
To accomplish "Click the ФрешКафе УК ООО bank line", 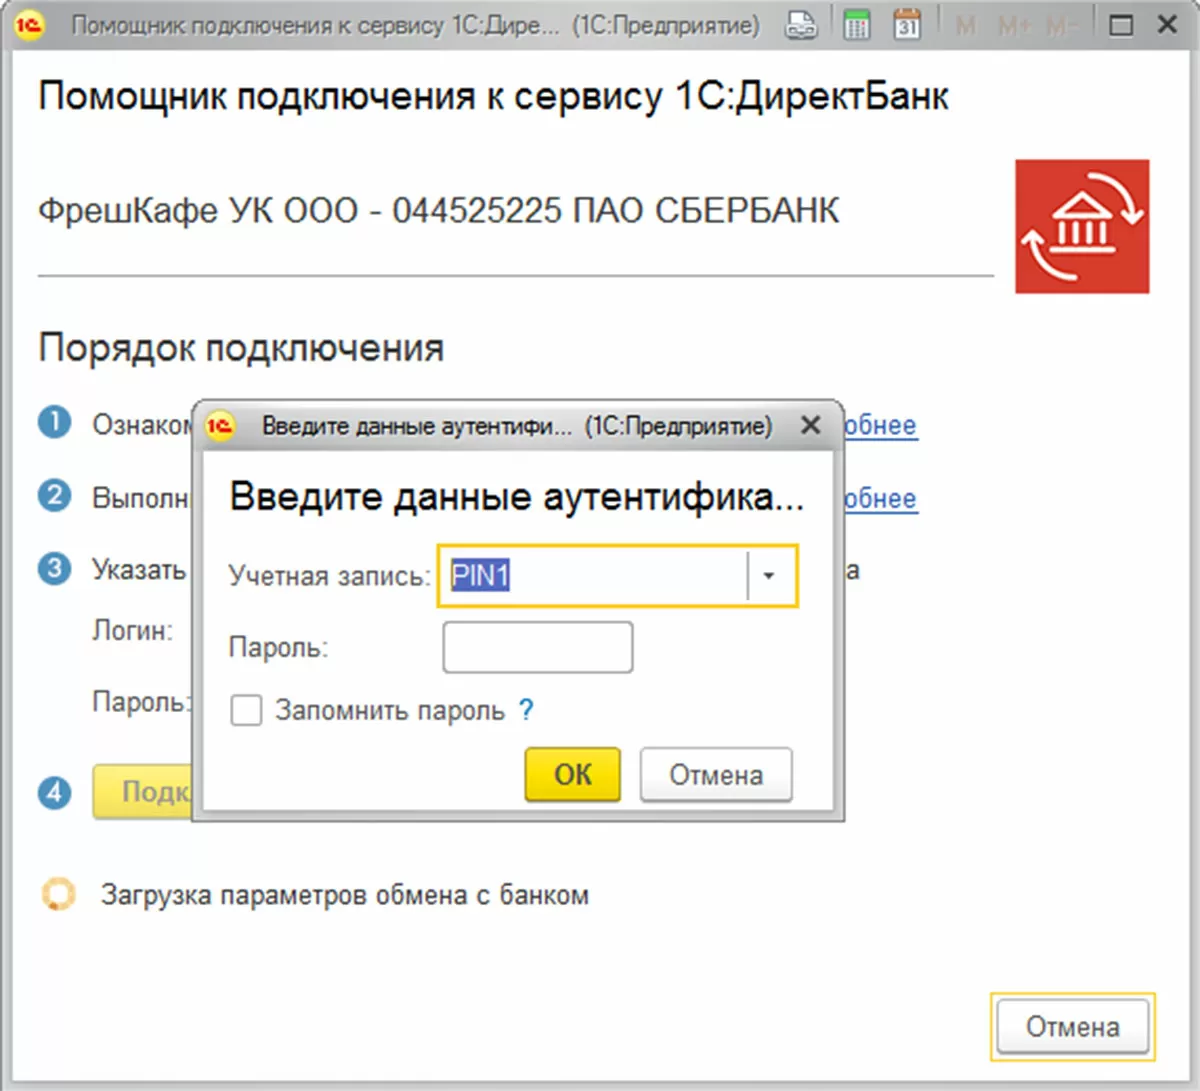I will click(x=438, y=211).
